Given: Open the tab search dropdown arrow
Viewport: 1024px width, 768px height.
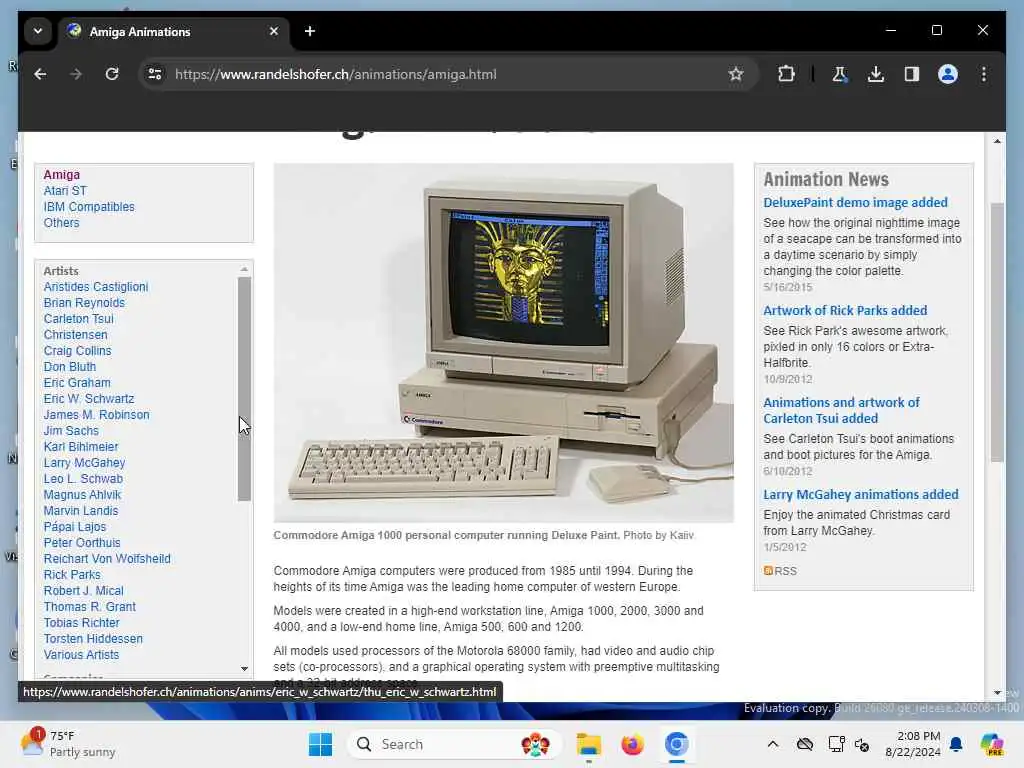Looking at the screenshot, I should coord(38,31).
